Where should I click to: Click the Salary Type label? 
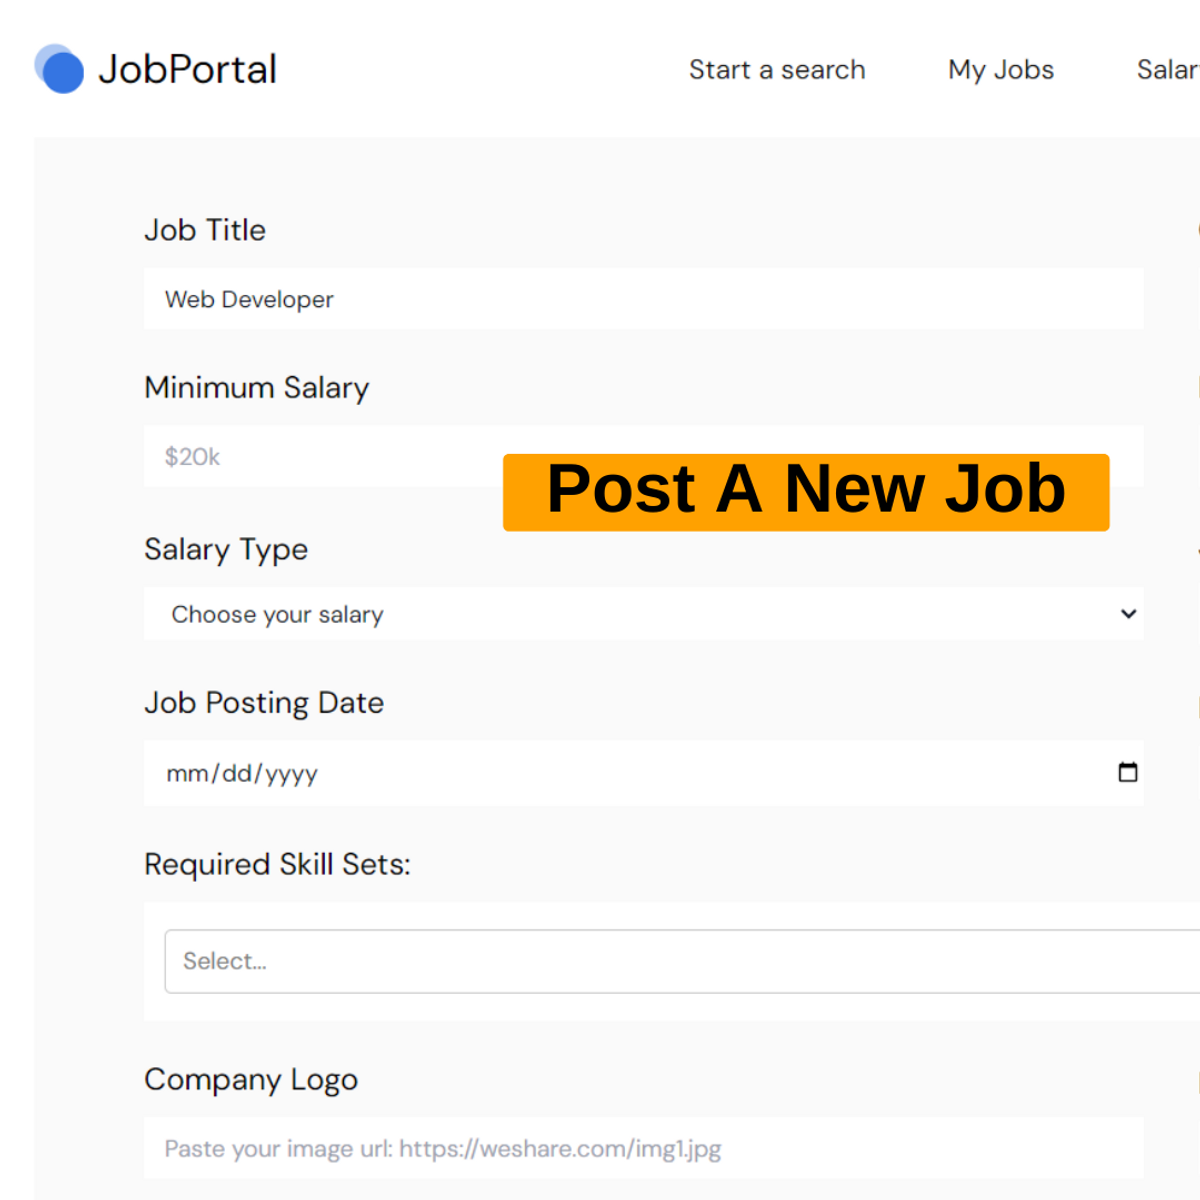pos(226,549)
